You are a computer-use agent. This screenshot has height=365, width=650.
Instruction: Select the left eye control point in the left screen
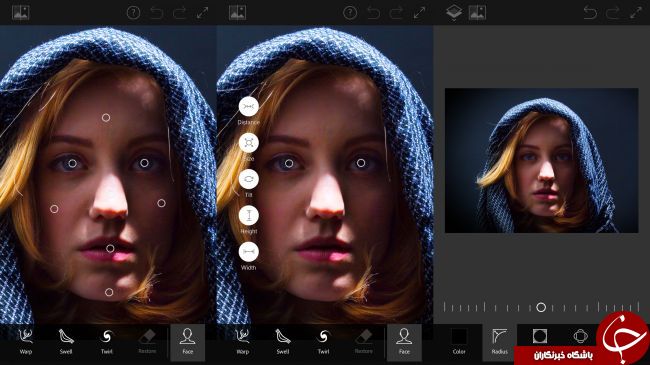click(72, 163)
